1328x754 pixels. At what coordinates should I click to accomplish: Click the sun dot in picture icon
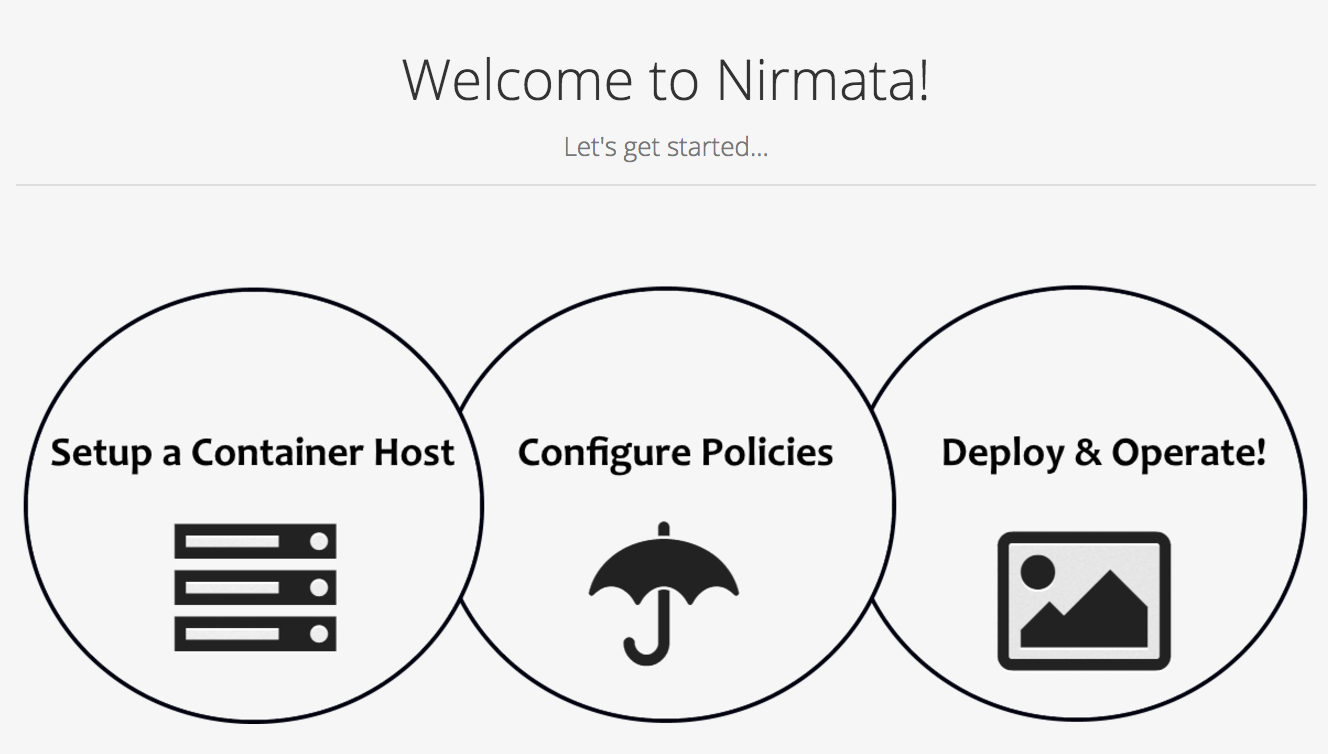coord(1037,572)
